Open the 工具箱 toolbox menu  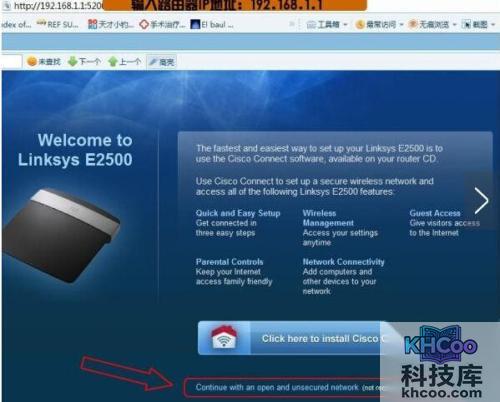tap(327, 24)
